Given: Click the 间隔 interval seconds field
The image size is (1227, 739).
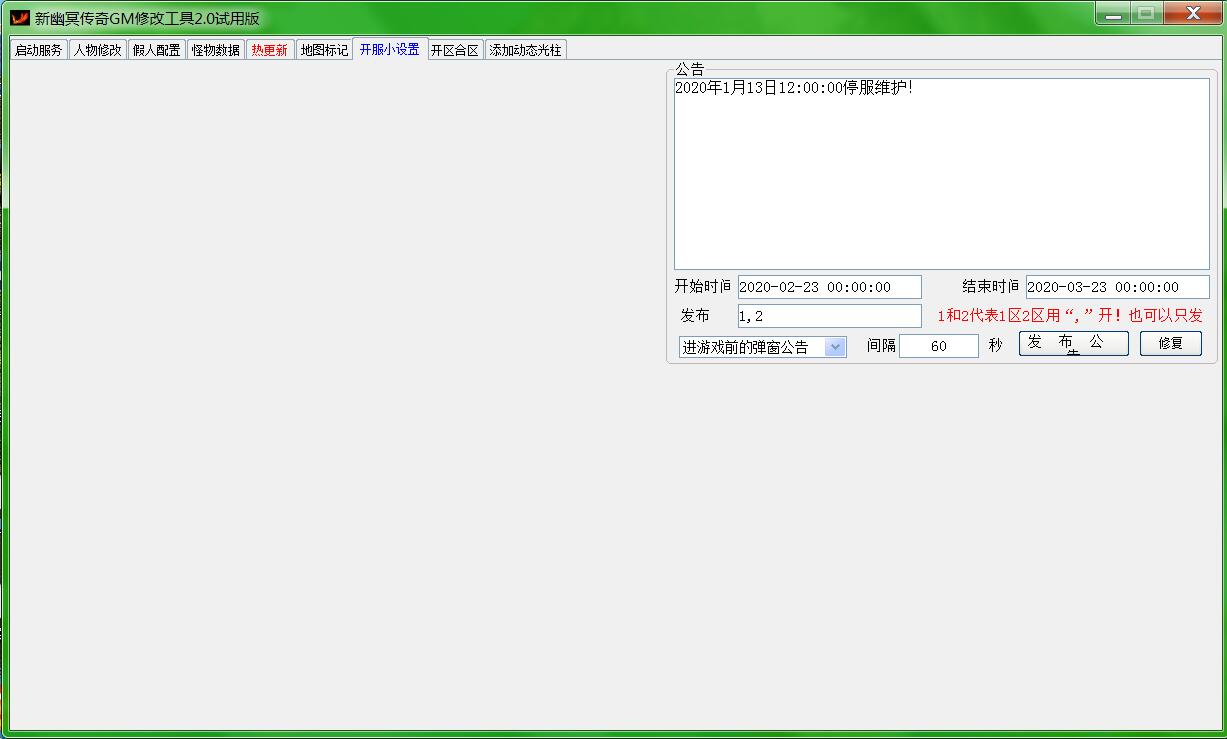Looking at the screenshot, I should 938,346.
